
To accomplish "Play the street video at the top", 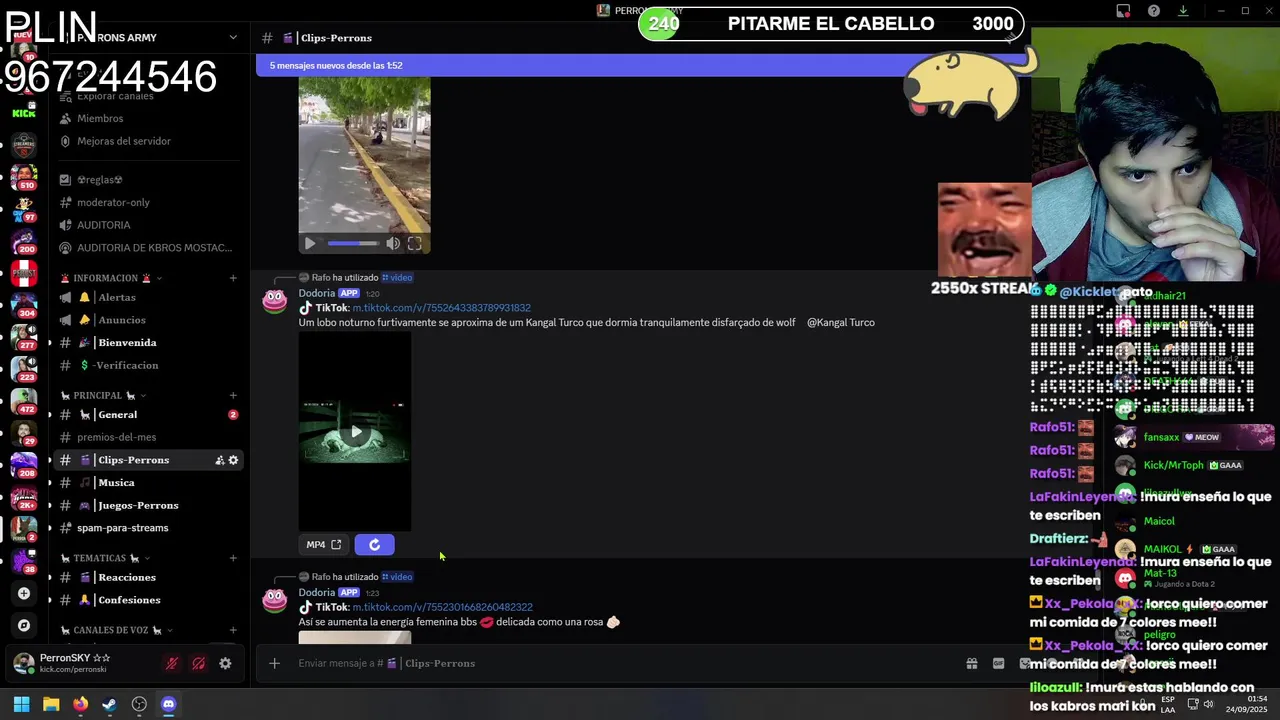I will tap(310, 243).
